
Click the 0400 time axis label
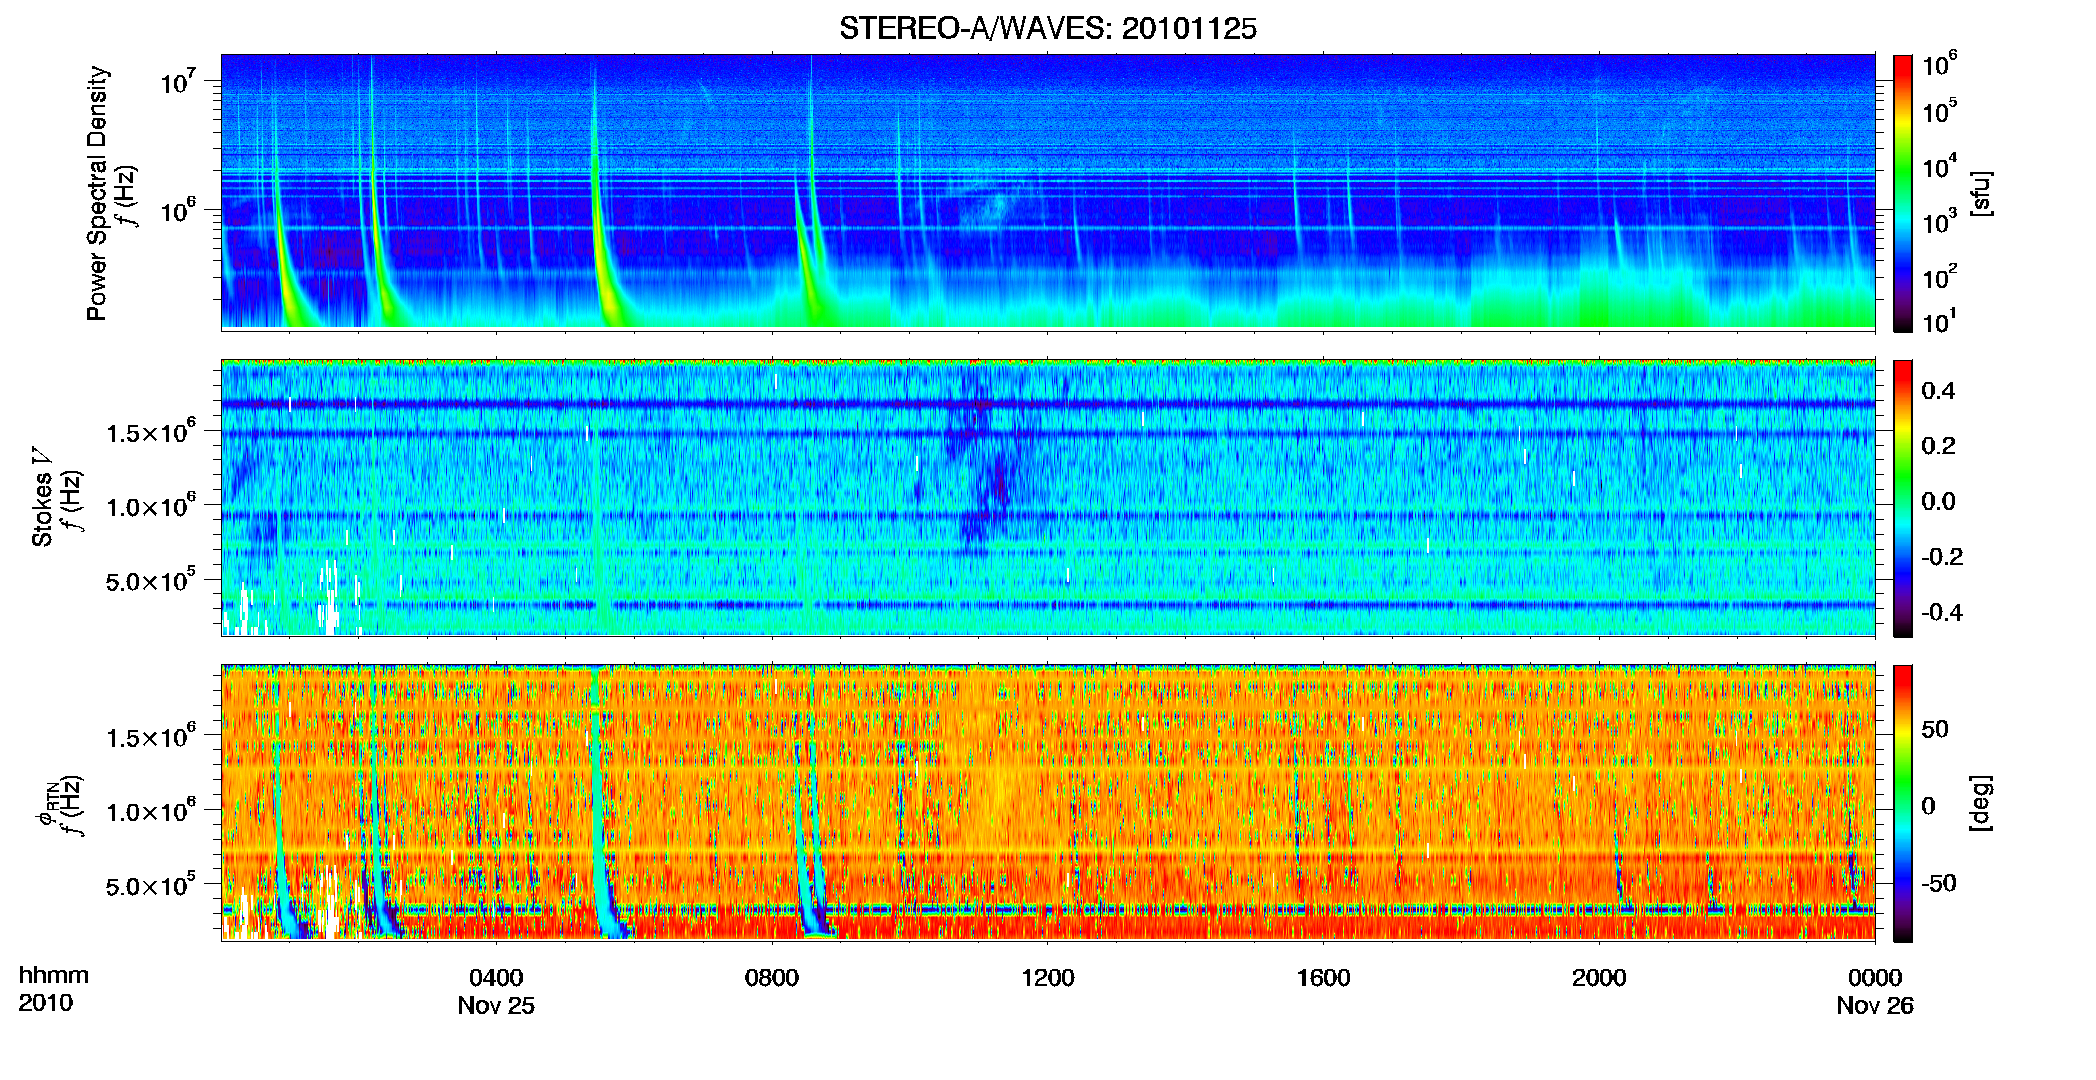[496, 978]
